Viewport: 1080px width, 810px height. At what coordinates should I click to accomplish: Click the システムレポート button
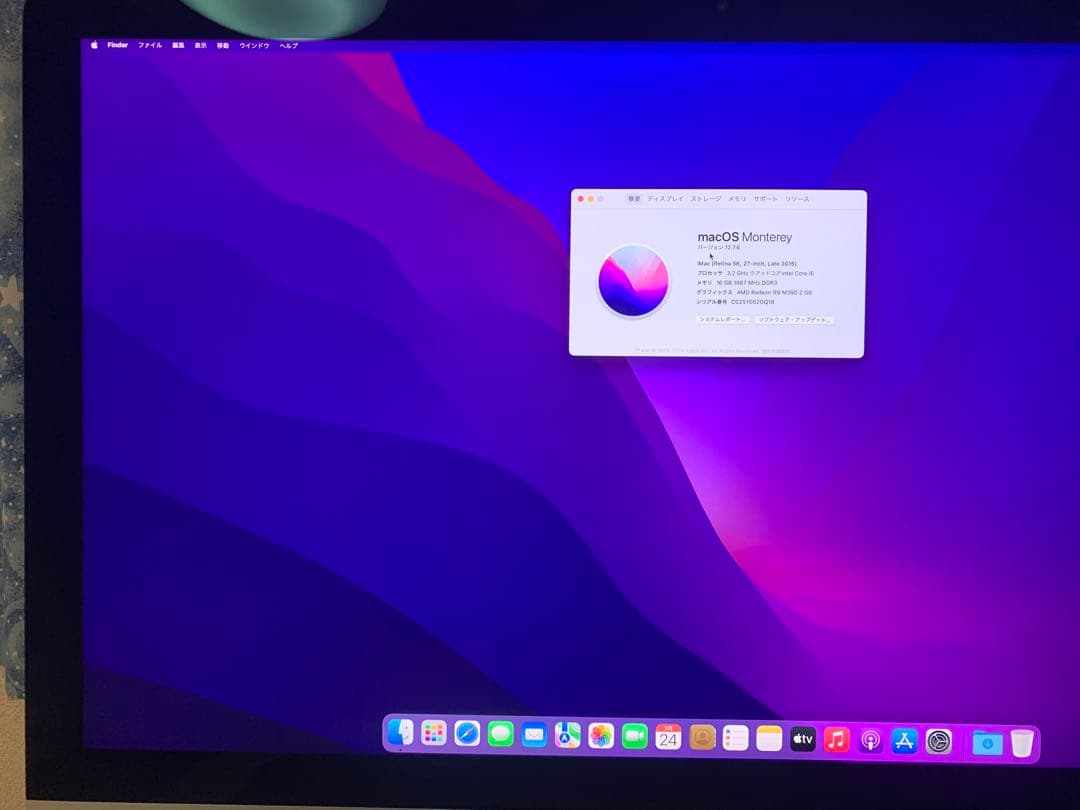(724, 320)
